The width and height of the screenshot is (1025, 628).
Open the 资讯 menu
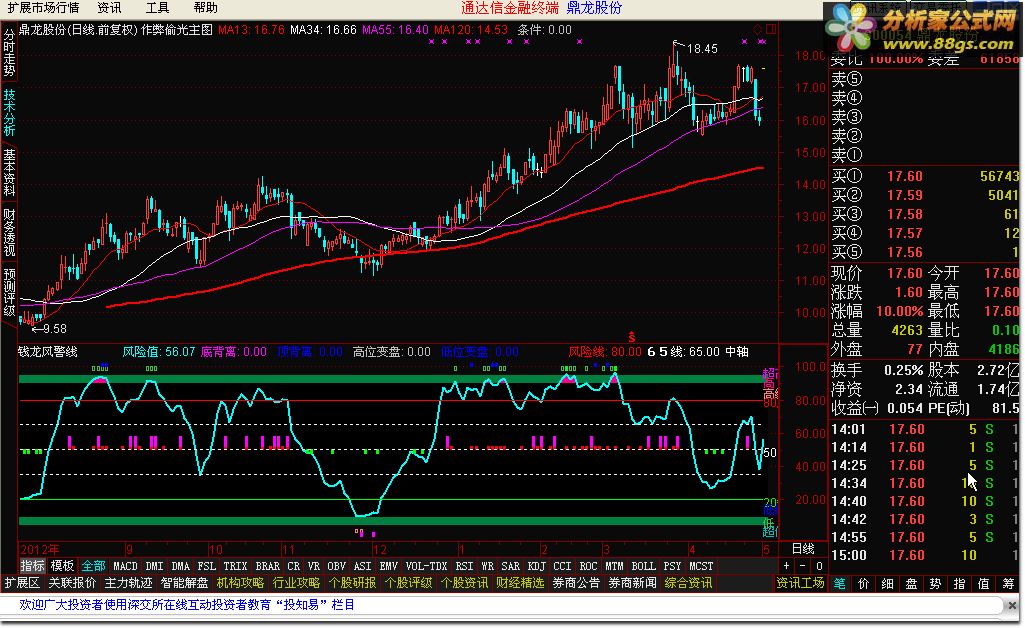tap(109, 8)
